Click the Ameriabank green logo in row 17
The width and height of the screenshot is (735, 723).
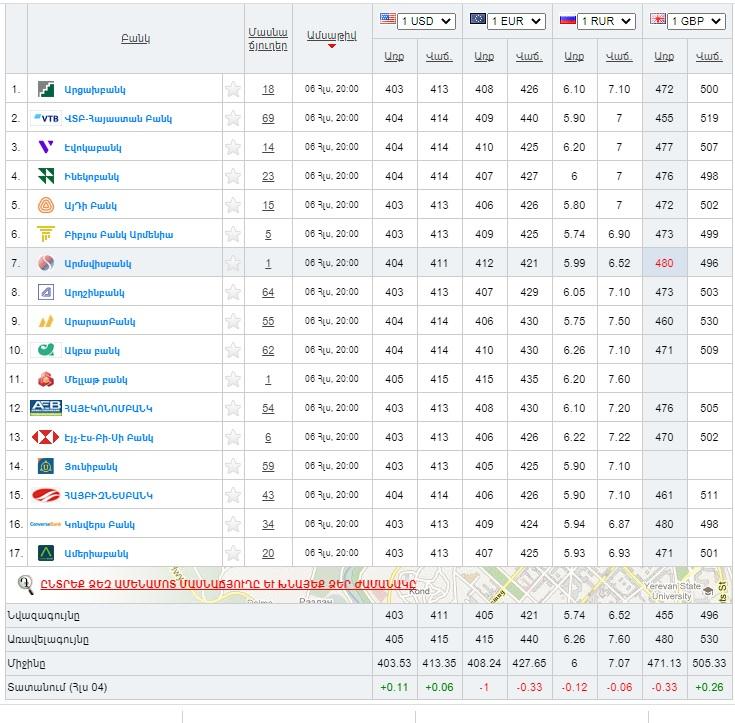point(46,553)
